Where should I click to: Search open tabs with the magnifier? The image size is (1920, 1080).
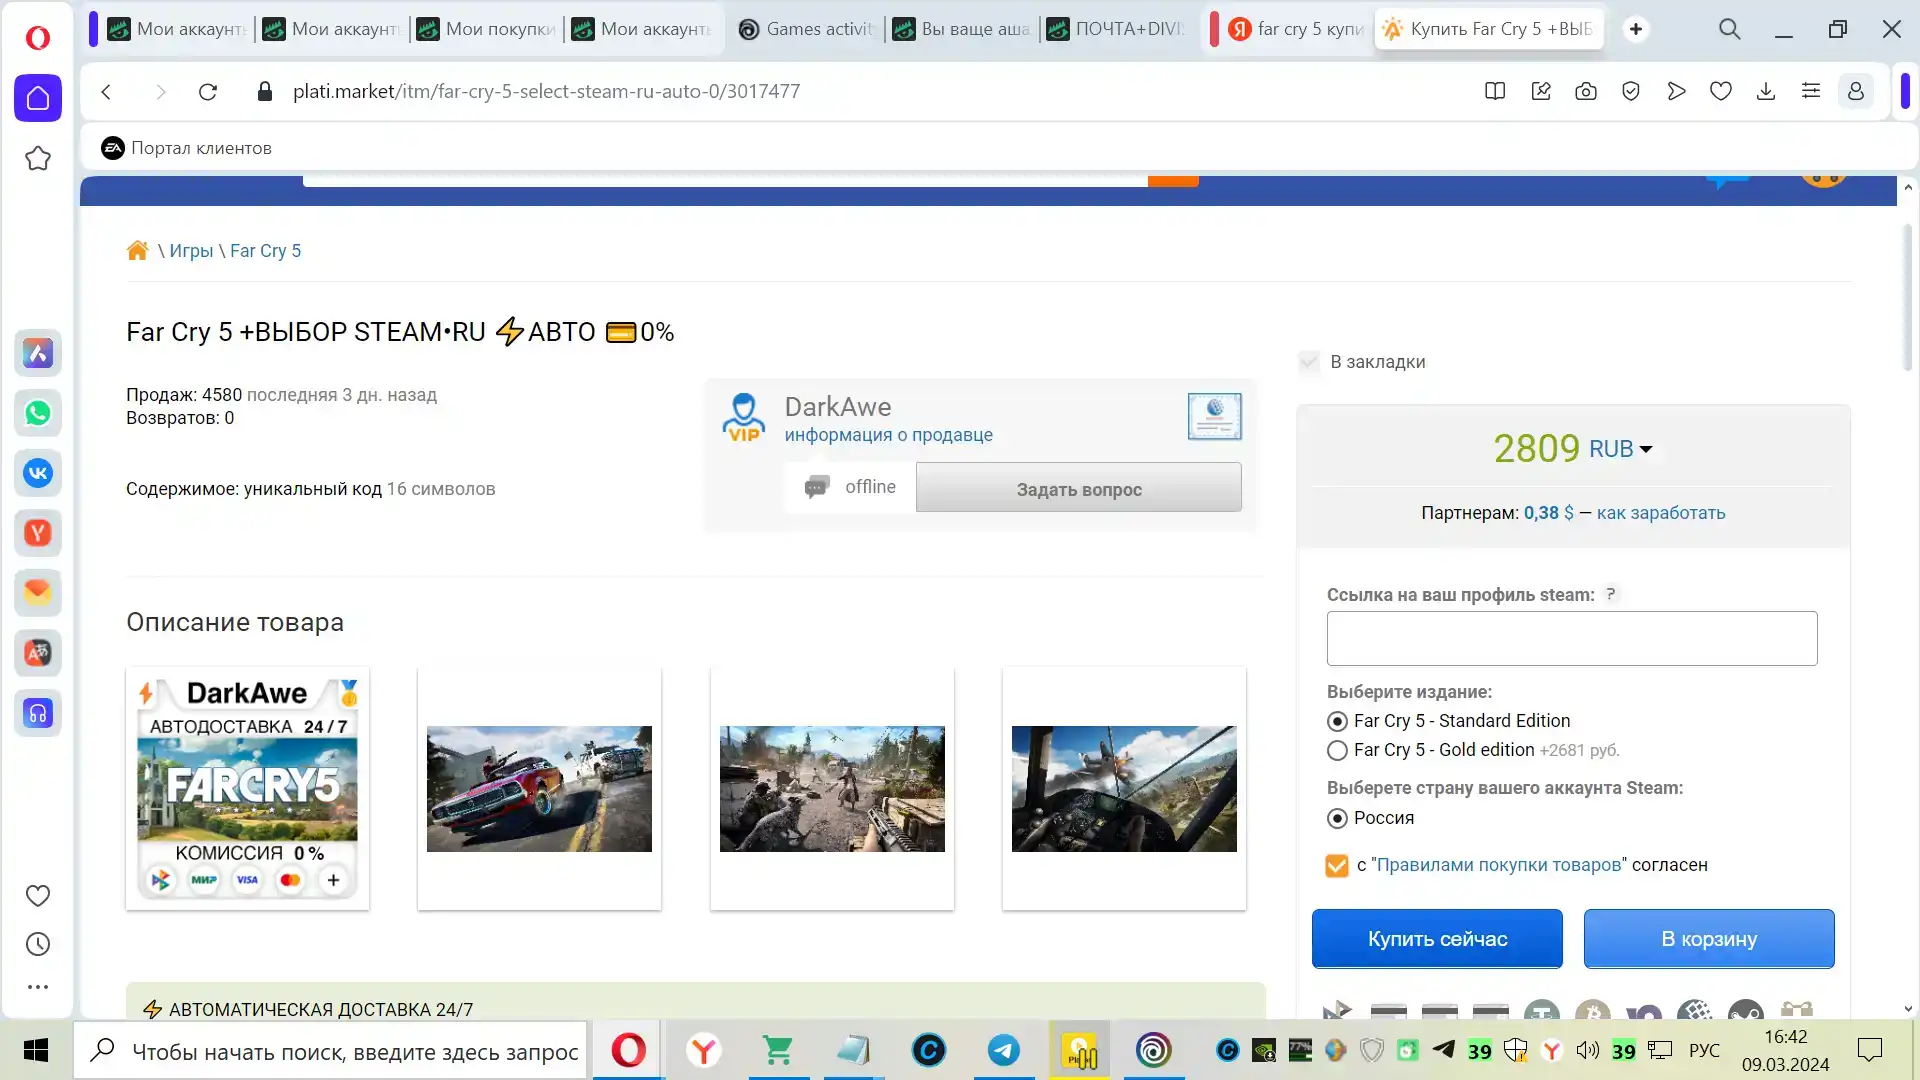[x=1730, y=29]
